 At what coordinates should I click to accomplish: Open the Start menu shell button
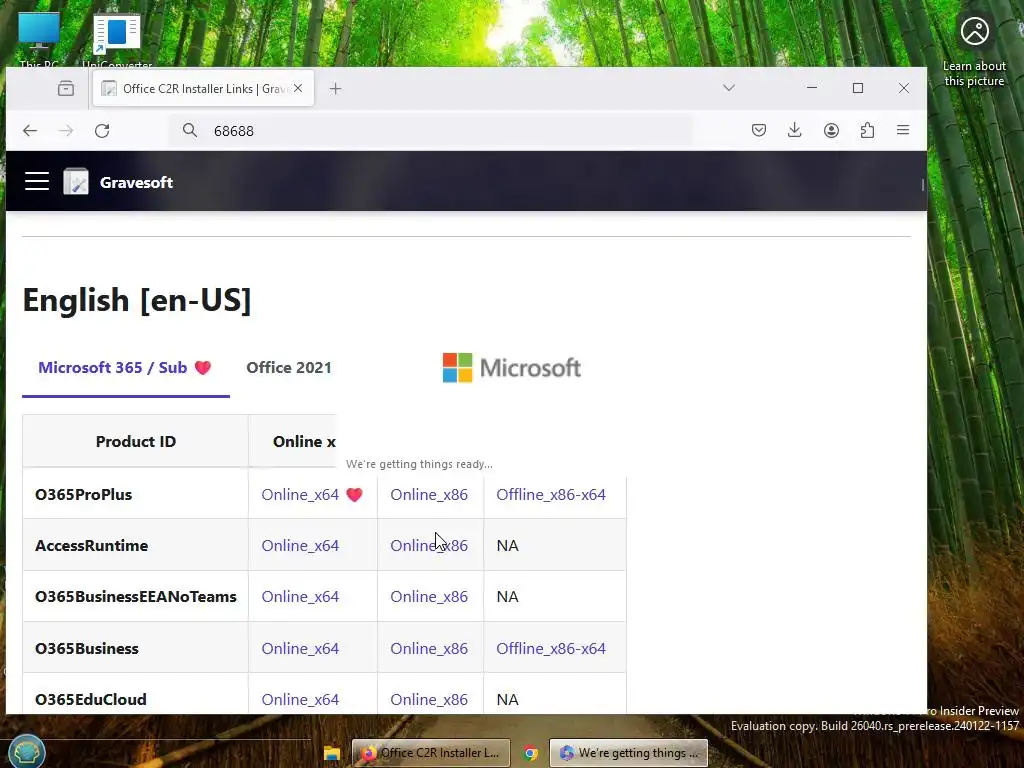tap(26, 752)
